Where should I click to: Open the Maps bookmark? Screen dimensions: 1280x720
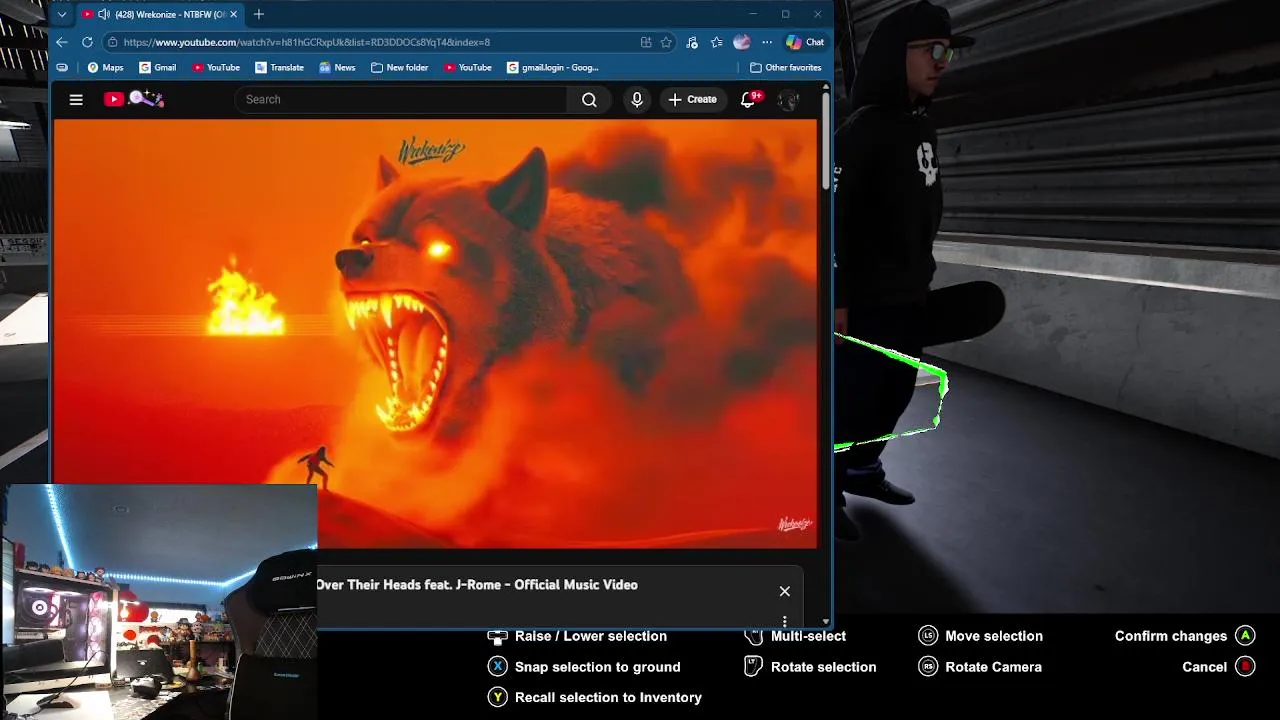click(106, 67)
